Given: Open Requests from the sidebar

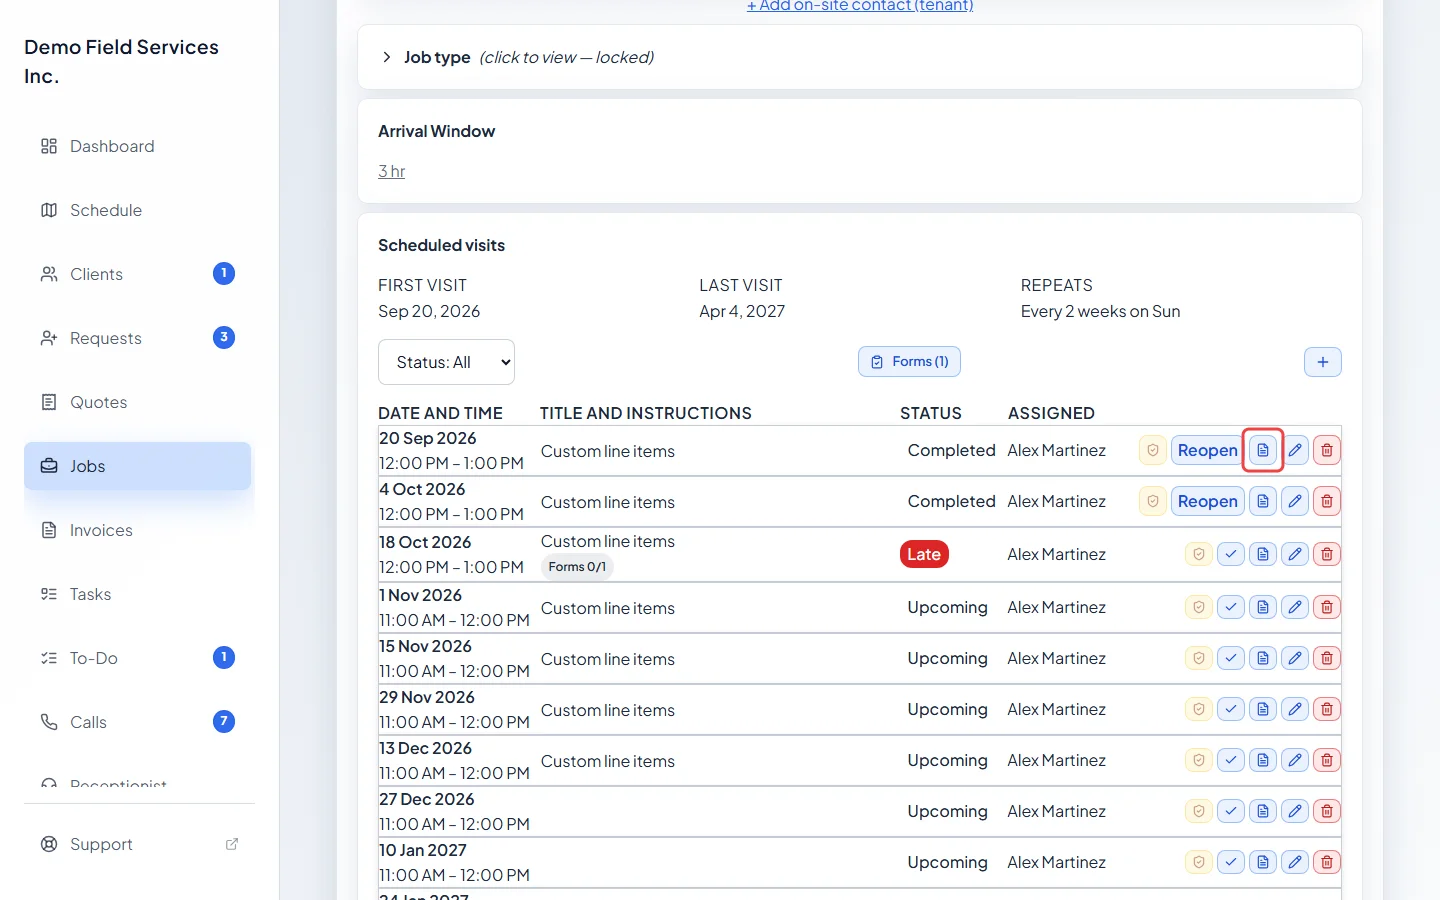Looking at the screenshot, I should [x=138, y=338].
